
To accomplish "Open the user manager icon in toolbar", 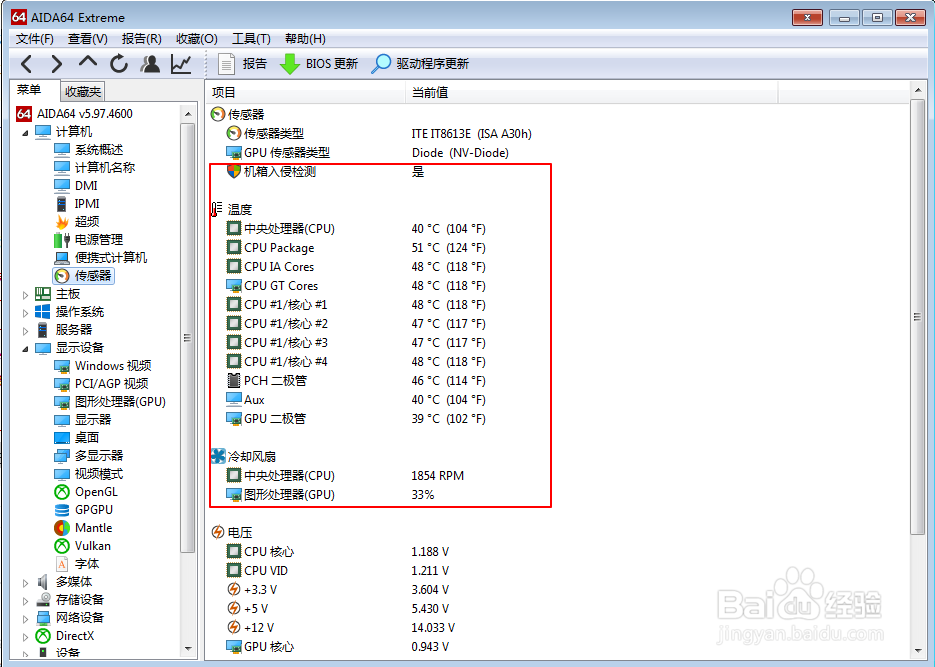I will tap(150, 63).
